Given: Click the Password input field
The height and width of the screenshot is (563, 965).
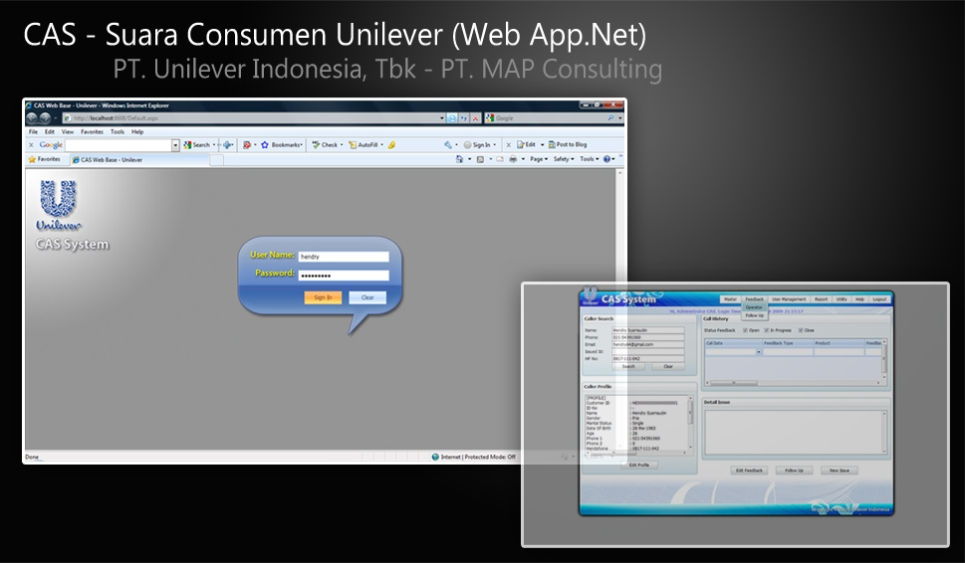Looking at the screenshot, I should (x=343, y=276).
